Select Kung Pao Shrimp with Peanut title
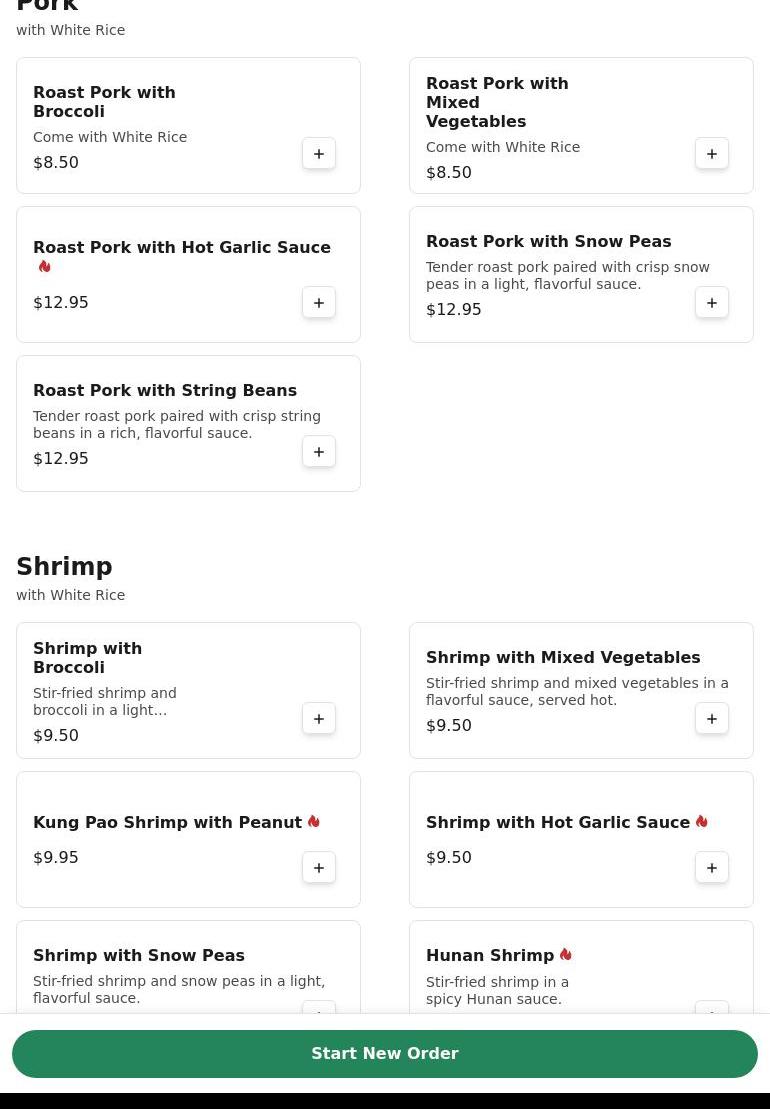Screen dimensions: 770x1109 pos(167,823)
